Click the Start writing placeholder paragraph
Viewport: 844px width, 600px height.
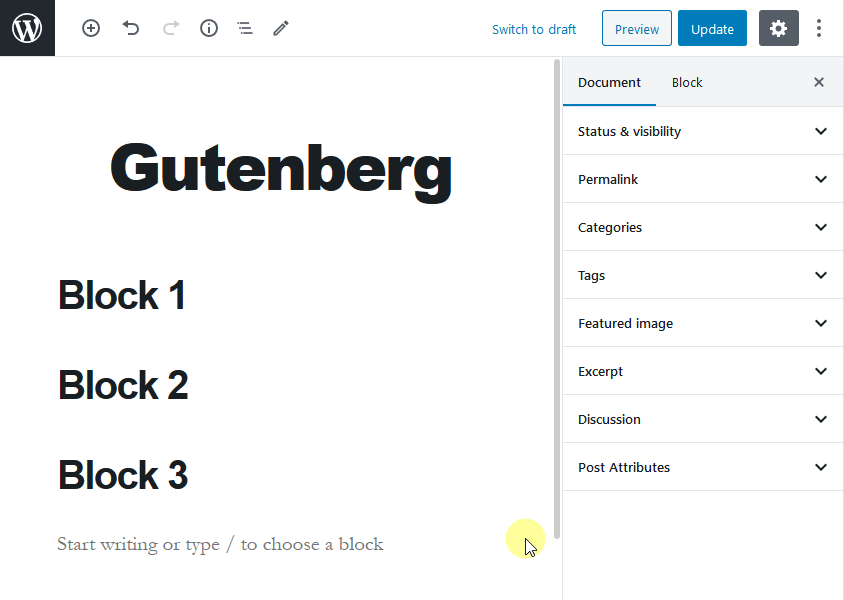(220, 545)
